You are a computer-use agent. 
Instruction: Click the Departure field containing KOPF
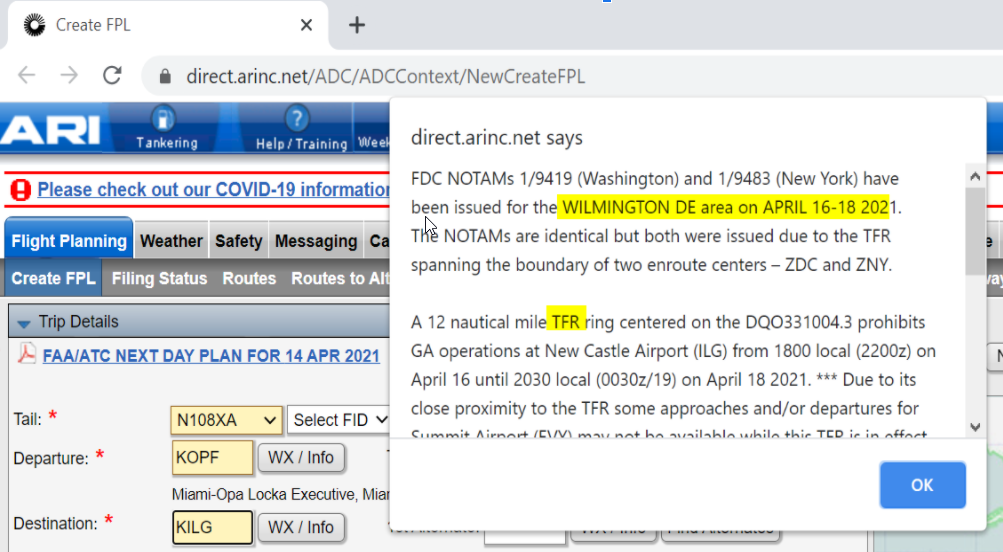pos(212,458)
